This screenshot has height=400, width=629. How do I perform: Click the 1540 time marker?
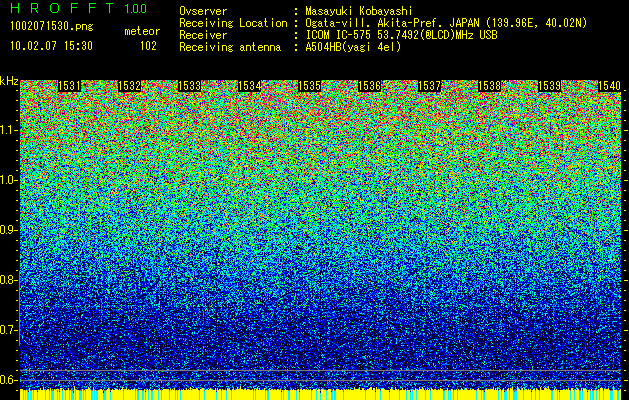(x=609, y=86)
